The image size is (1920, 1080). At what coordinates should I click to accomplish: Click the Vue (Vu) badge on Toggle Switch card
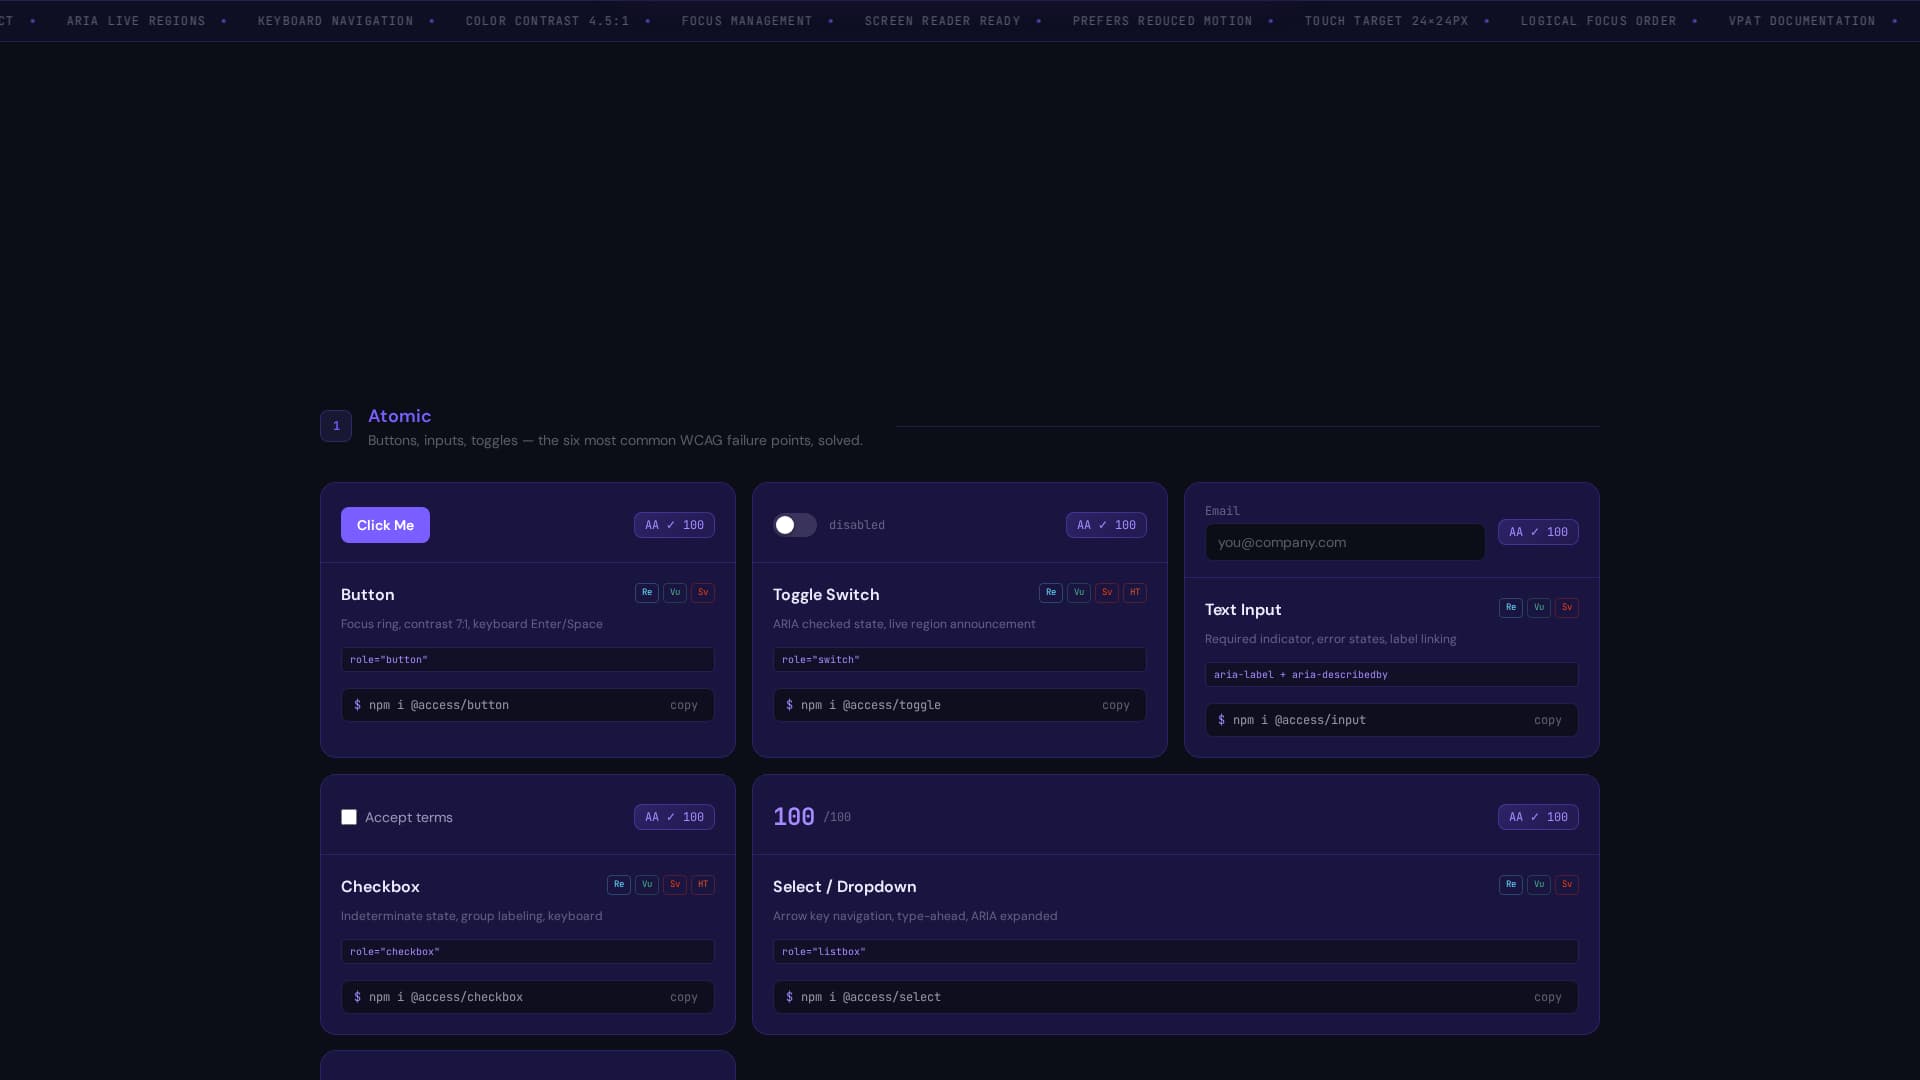click(x=1079, y=593)
